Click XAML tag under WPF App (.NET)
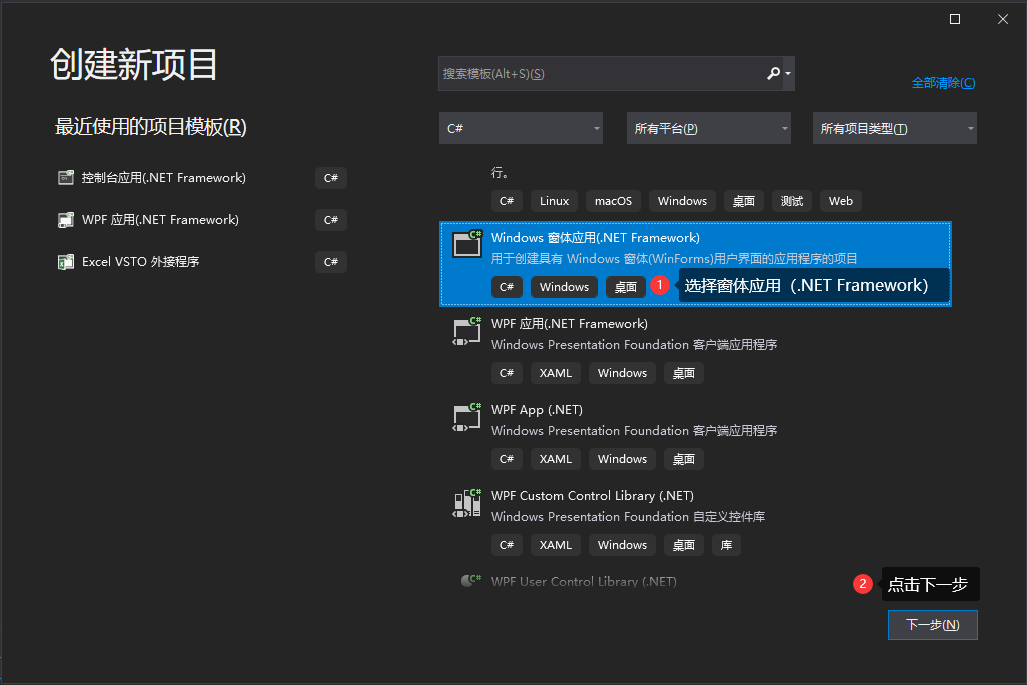1027x685 pixels. pyautogui.click(x=555, y=458)
